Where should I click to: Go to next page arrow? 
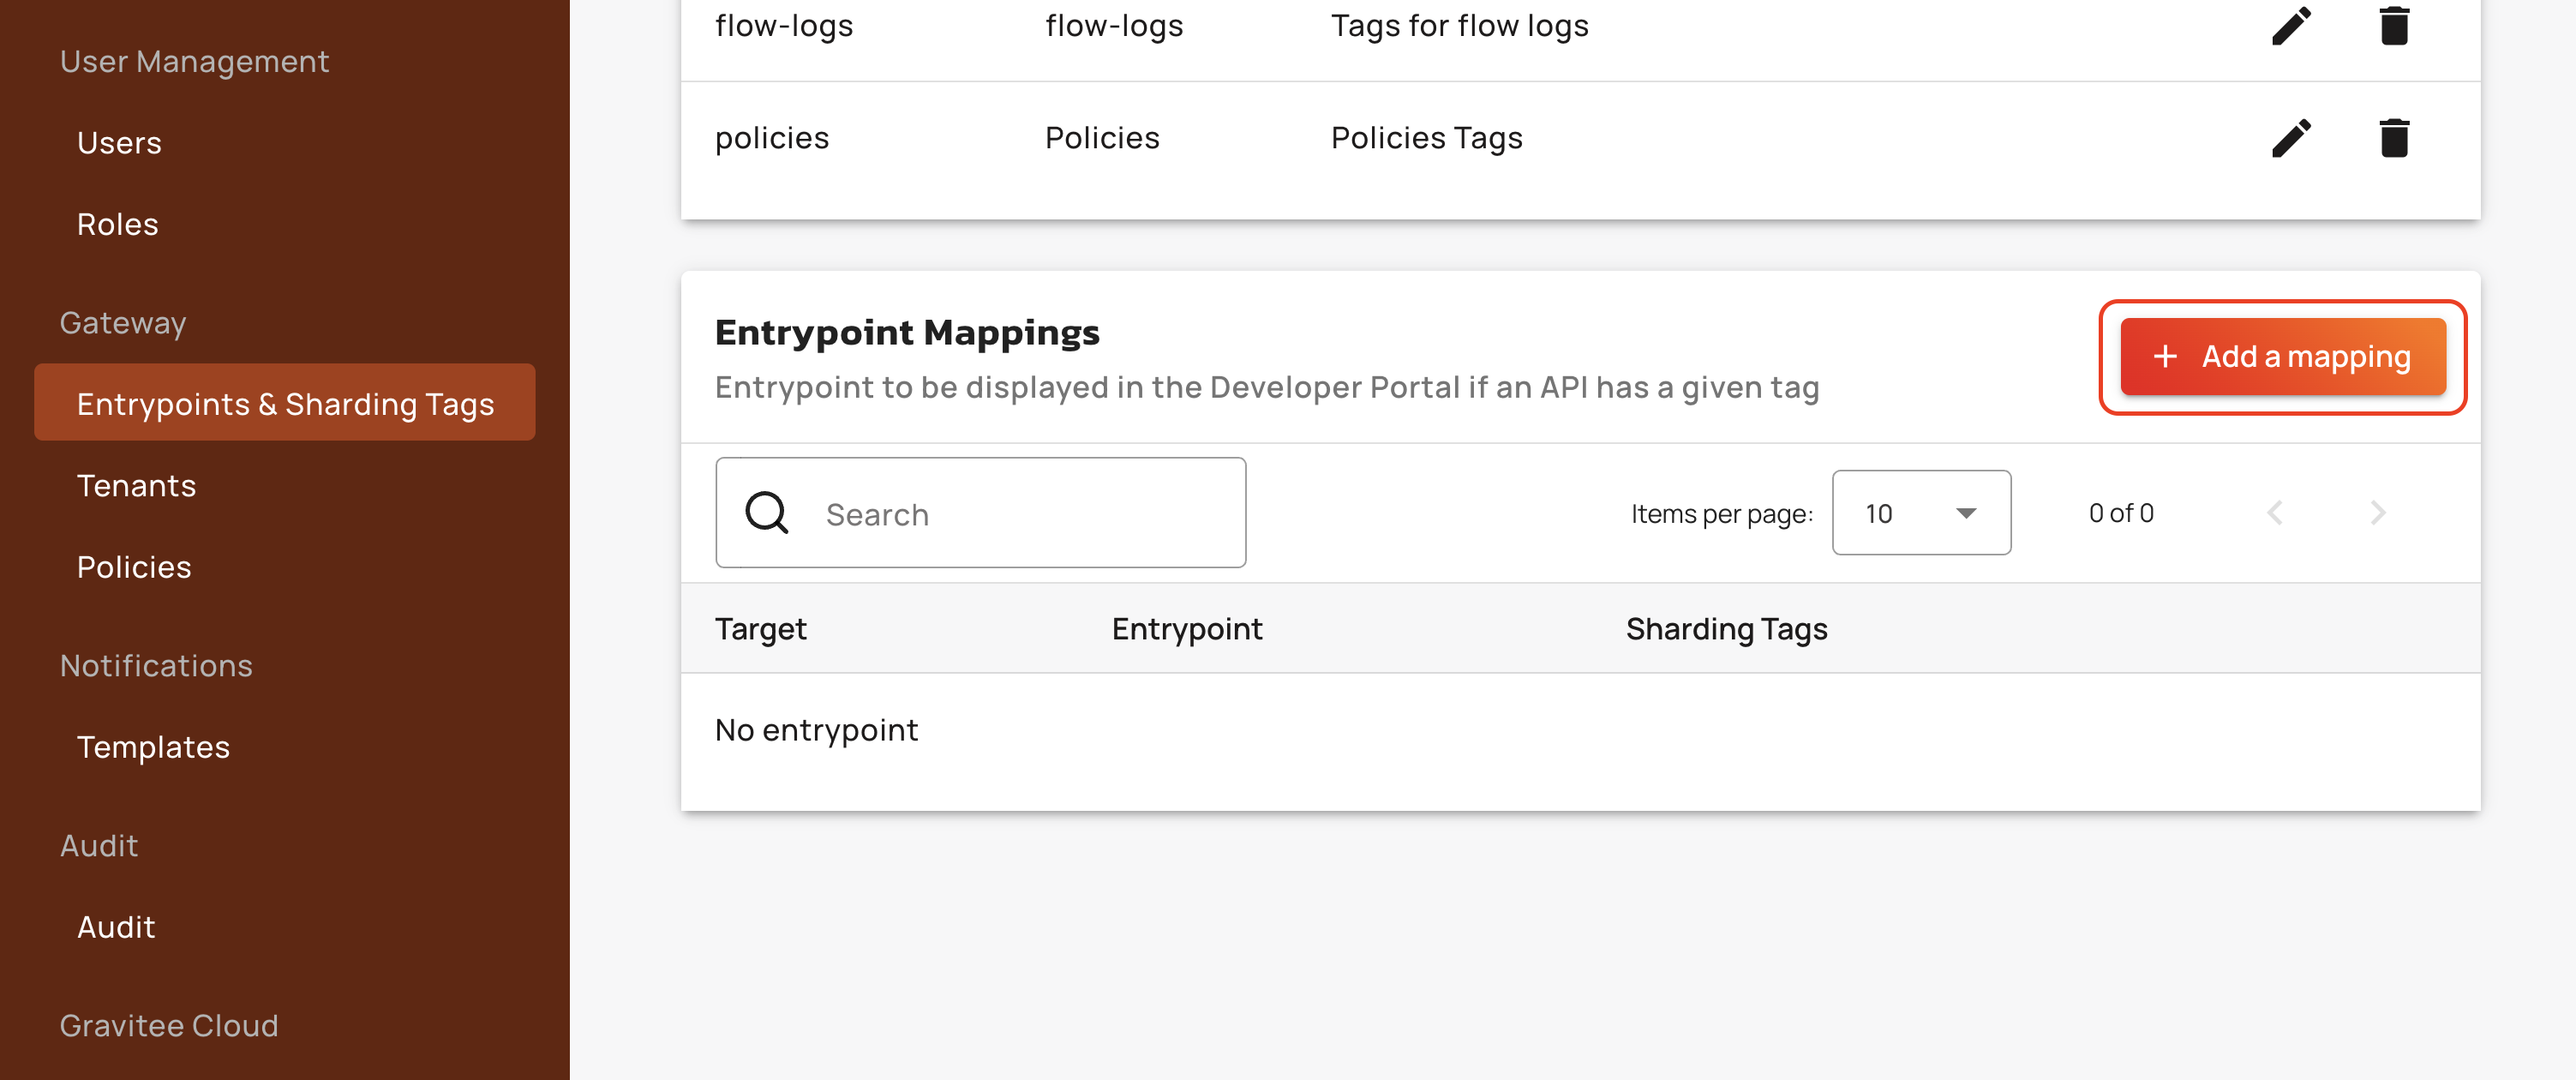2378,513
